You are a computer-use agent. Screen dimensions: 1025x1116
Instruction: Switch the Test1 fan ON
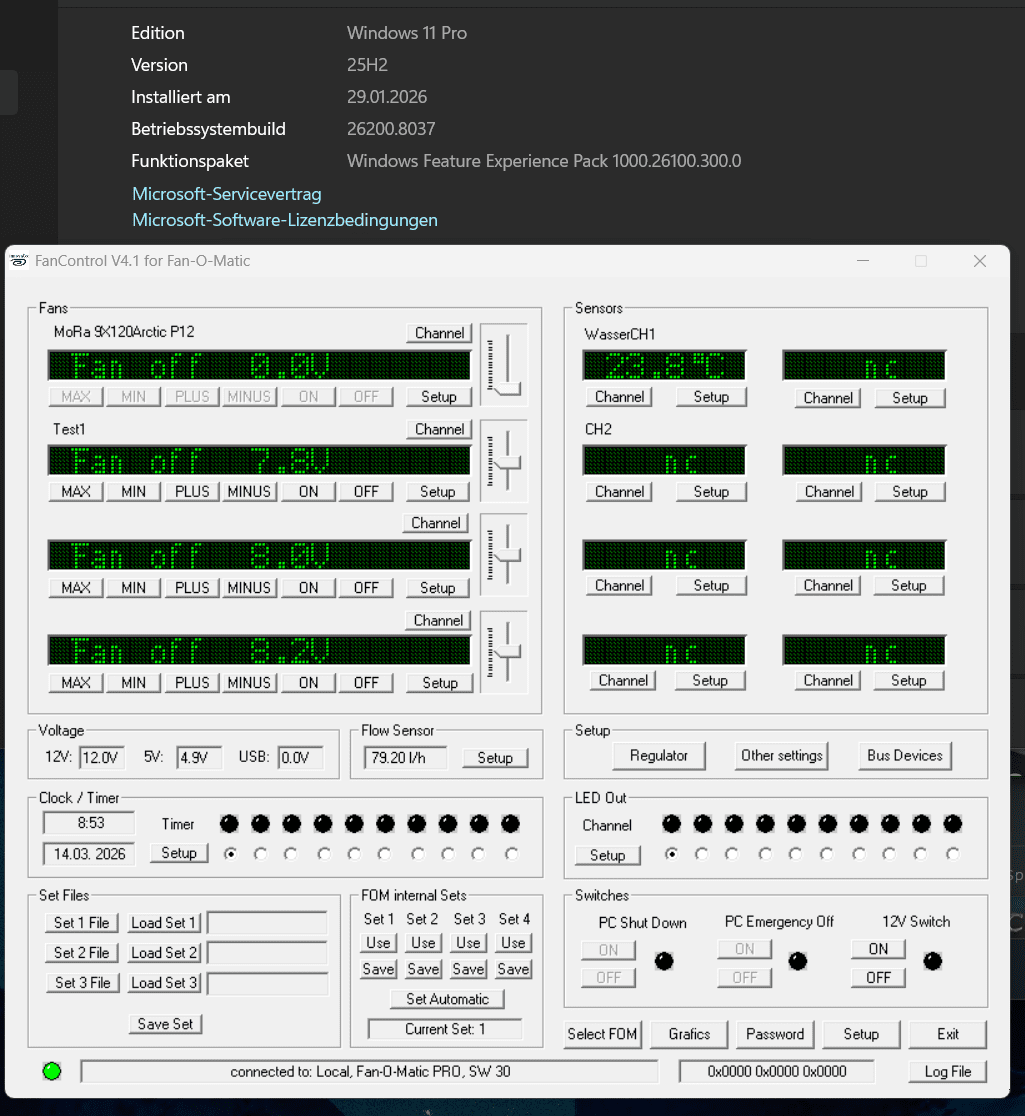coord(308,492)
